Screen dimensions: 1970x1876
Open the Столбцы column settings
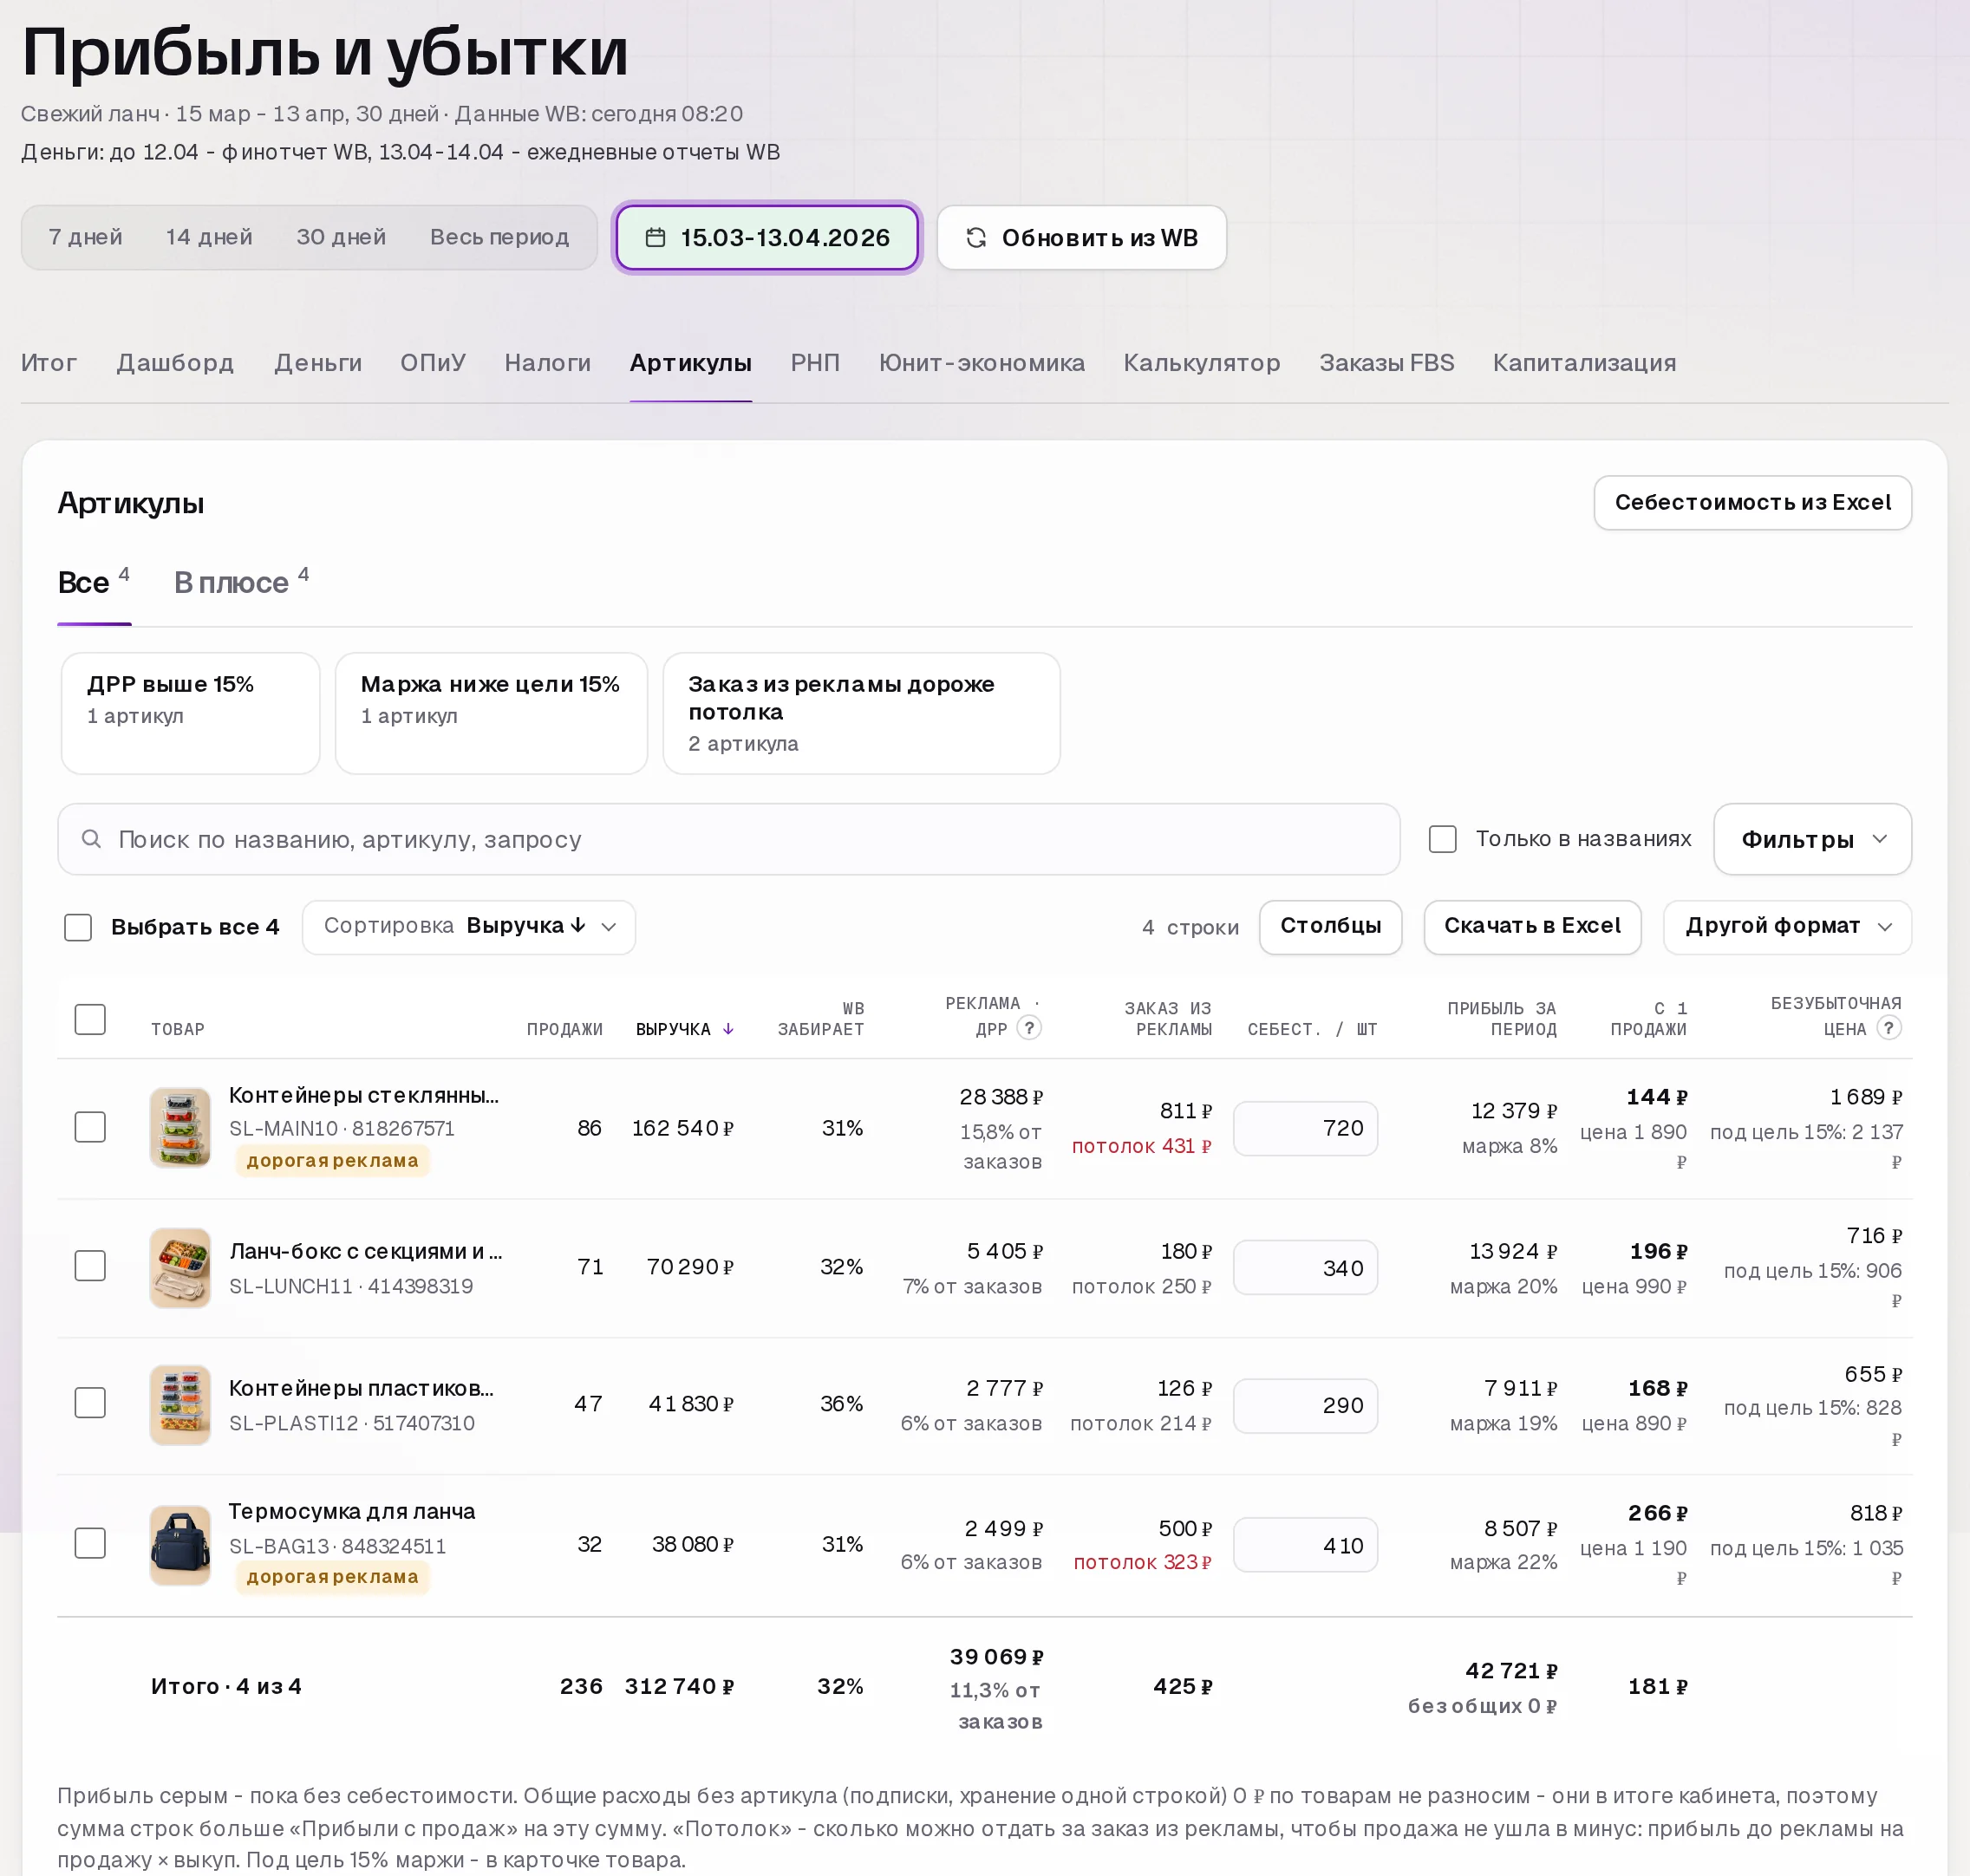pos(1330,927)
